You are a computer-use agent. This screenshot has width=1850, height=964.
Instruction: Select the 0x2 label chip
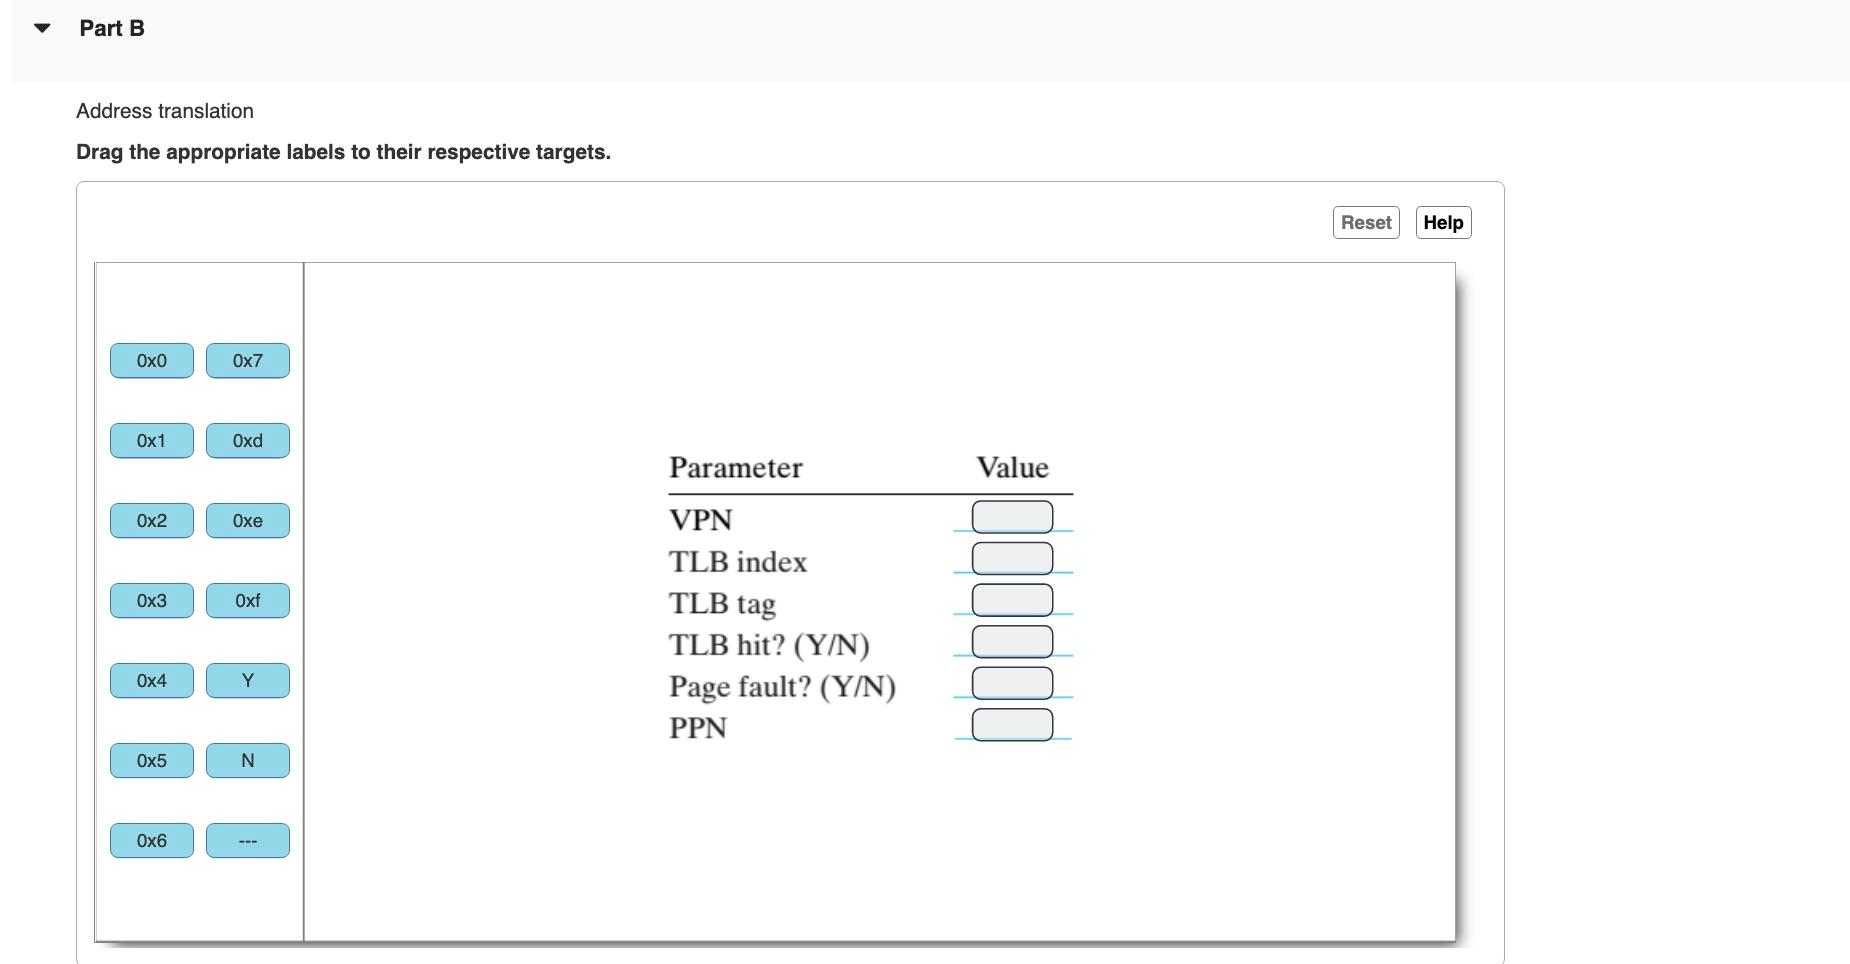[x=151, y=520]
